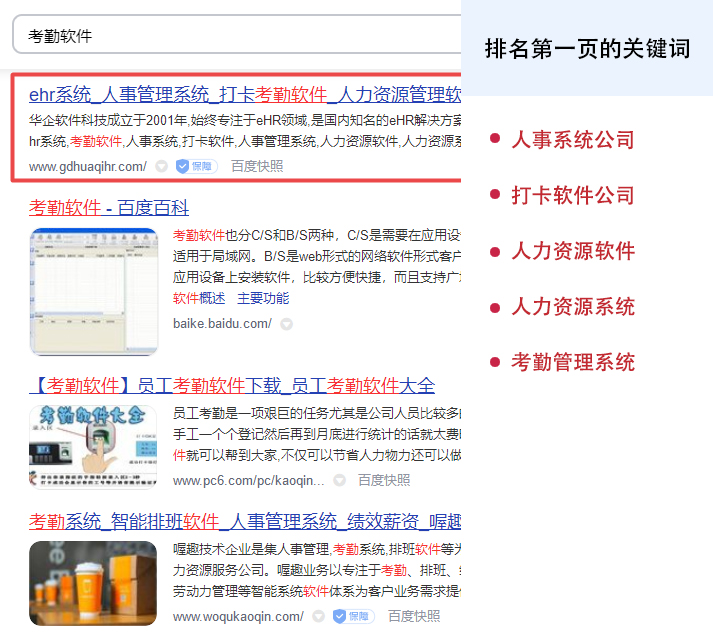Click the 保障 shield badge for woqukaoqin.com
This screenshot has width=713, height=637.
[353, 616]
